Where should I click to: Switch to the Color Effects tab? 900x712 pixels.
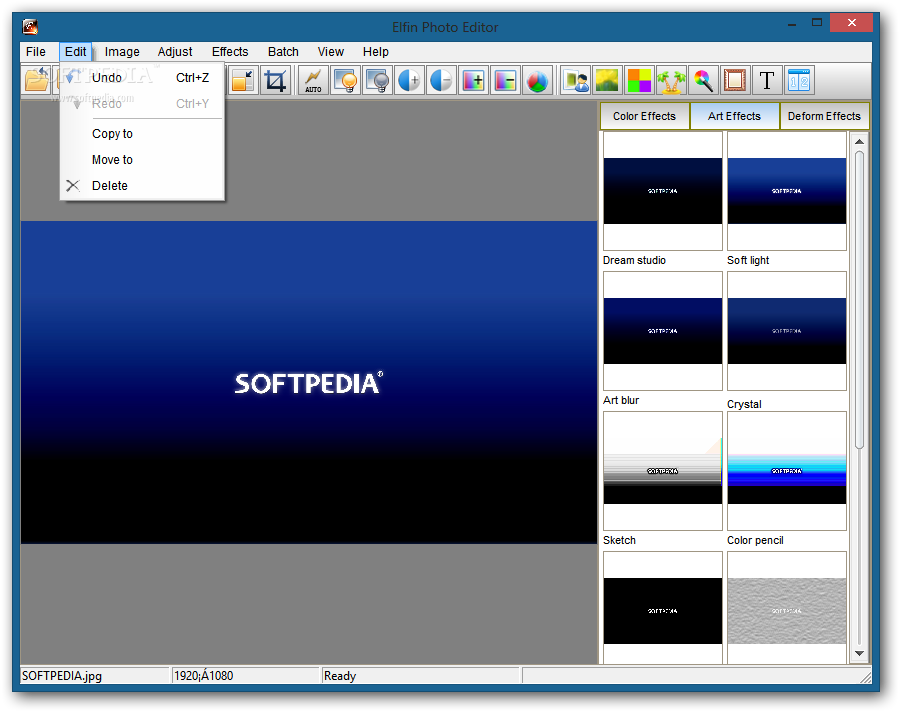pos(645,116)
